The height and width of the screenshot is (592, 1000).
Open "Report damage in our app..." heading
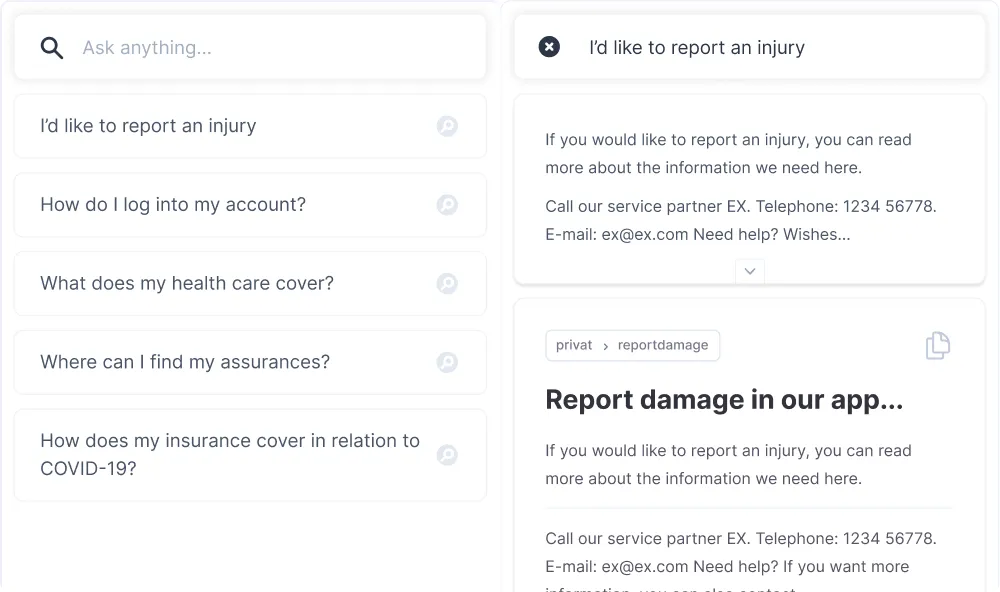[724, 400]
